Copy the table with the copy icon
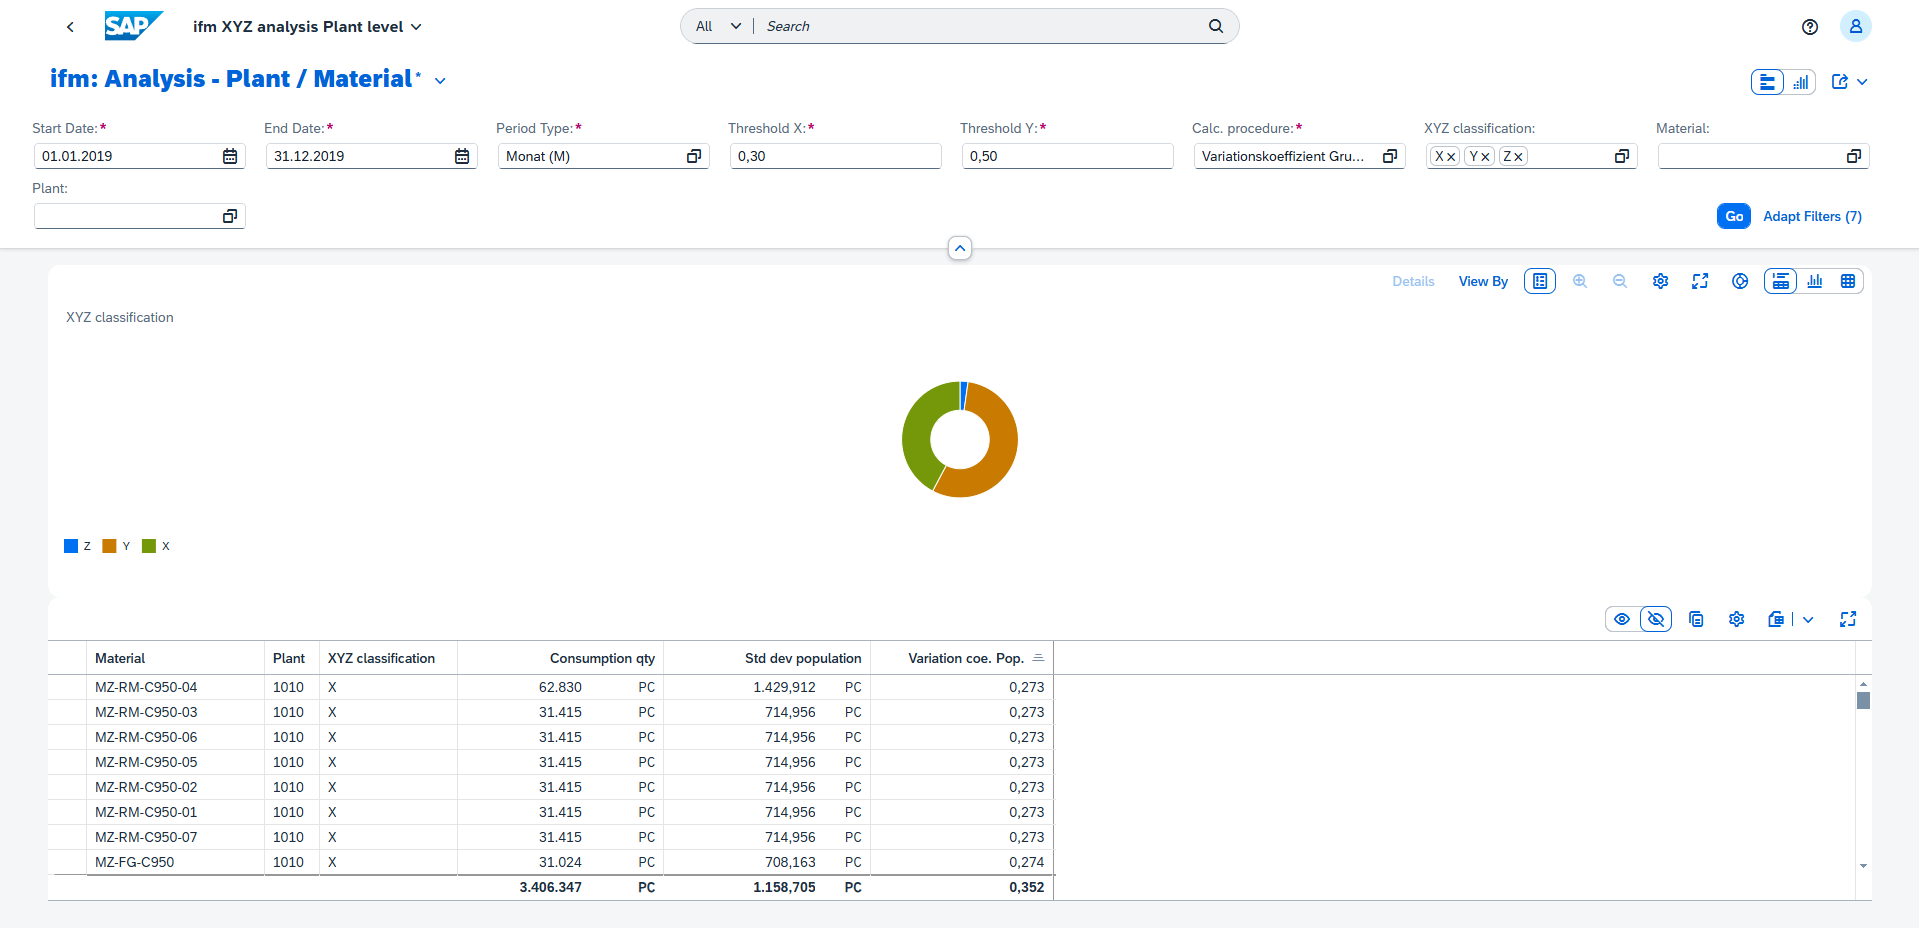Screen dimensions: 1919x928 pyautogui.click(x=1696, y=619)
